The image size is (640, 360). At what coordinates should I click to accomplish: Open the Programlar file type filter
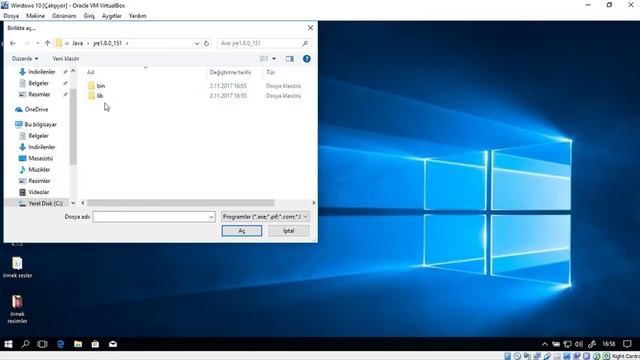pos(265,217)
